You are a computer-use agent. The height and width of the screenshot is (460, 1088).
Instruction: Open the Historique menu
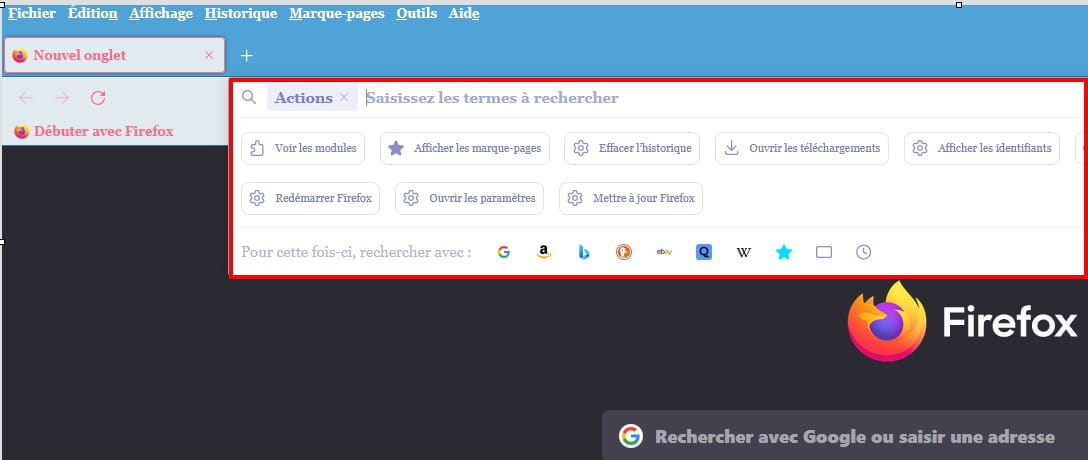tap(241, 13)
